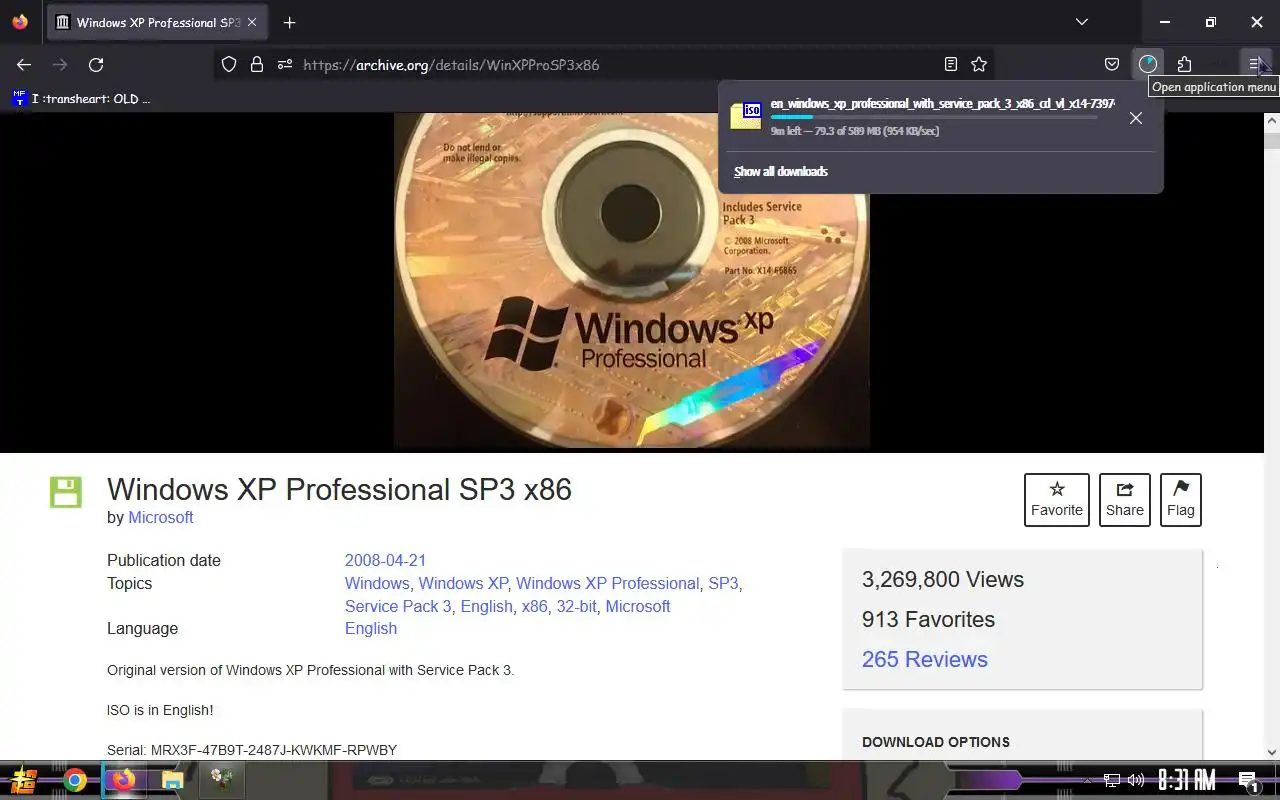Click the Windows XP disc image
The height and width of the screenshot is (800, 1280).
tap(632, 280)
